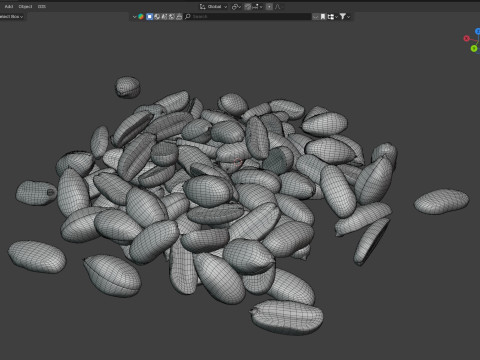Click the green Y axis gizmo handle
Image resolution: width=480 pixels, height=360 pixels.
pos(474,49)
